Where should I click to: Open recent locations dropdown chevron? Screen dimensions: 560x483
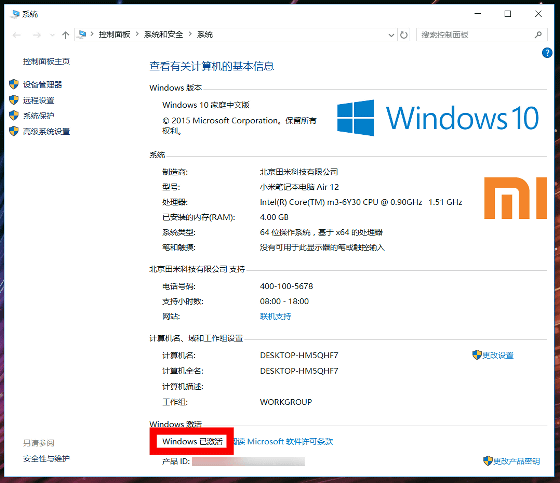pos(52,35)
